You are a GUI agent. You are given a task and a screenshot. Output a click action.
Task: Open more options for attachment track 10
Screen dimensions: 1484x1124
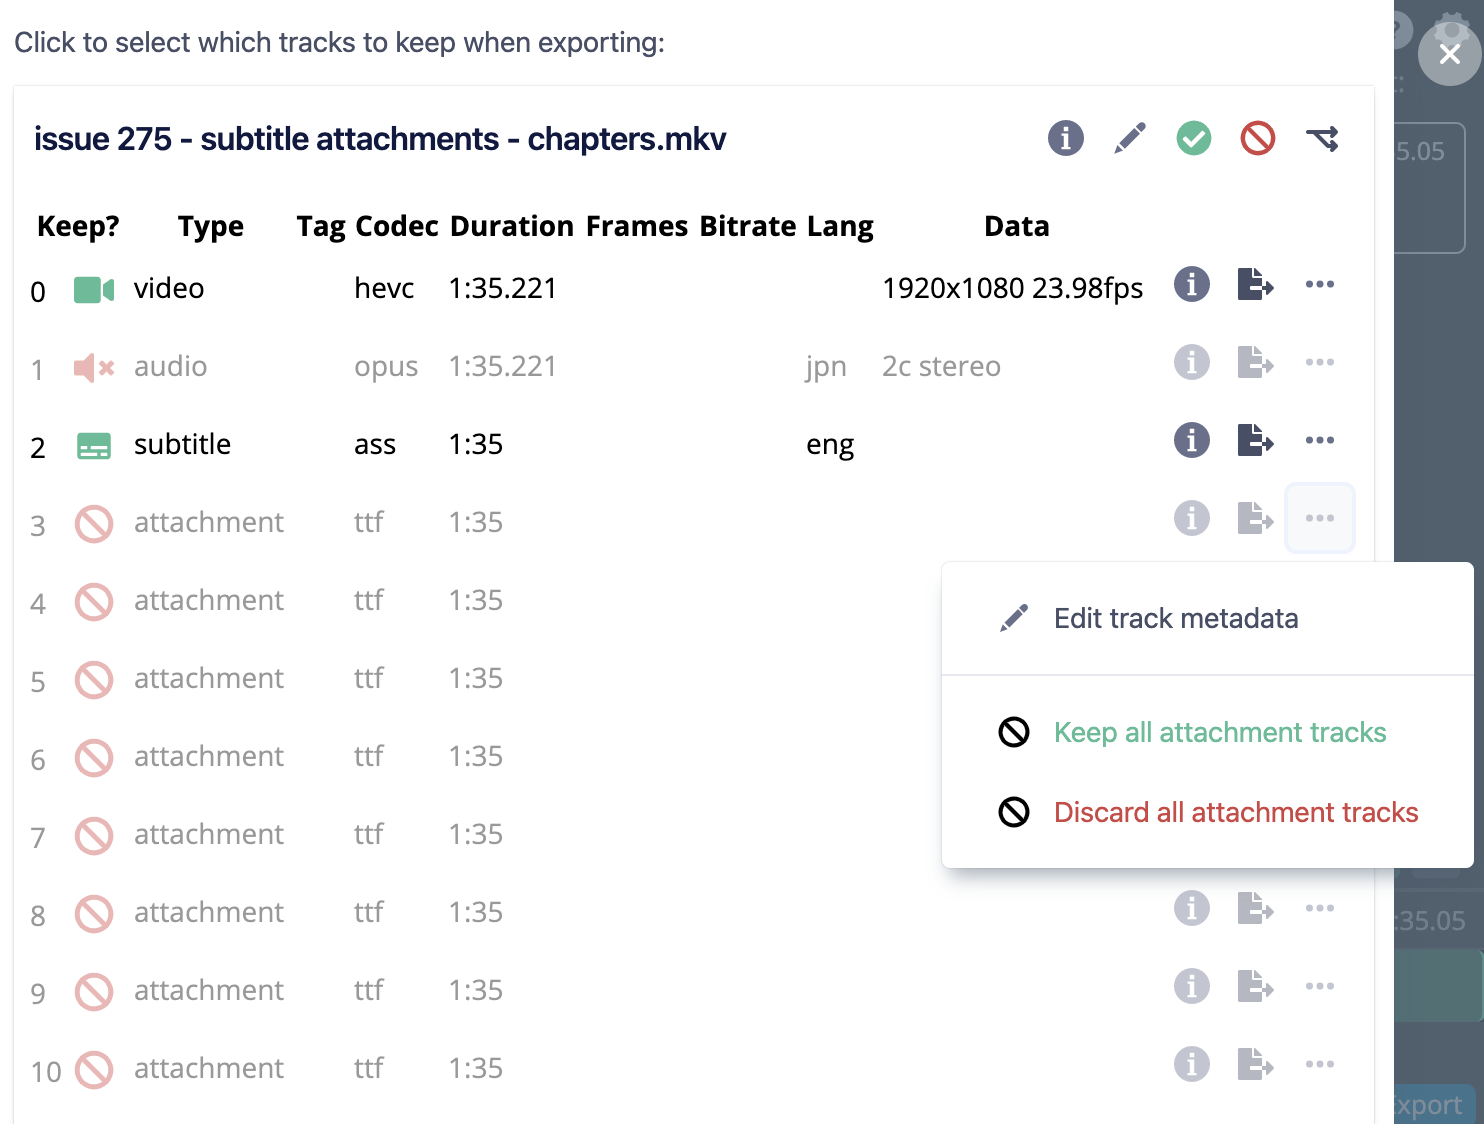tap(1320, 1064)
